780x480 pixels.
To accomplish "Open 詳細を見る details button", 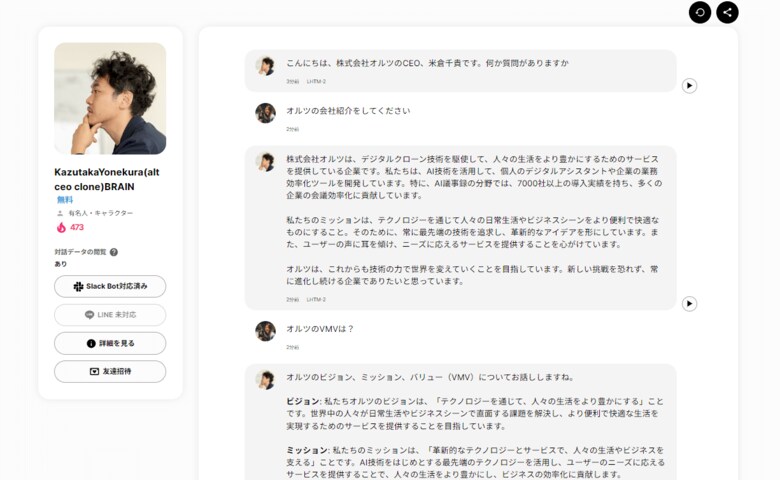I will pos(110,343).
